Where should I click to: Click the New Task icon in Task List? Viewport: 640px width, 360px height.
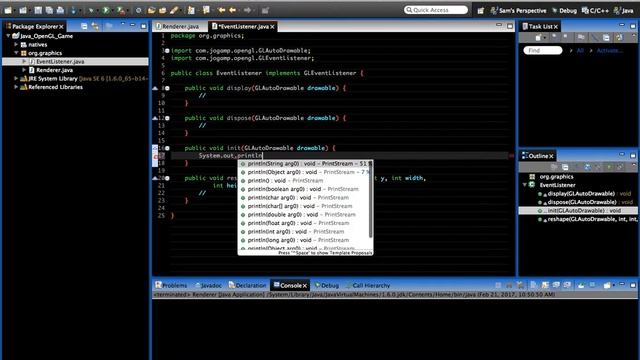(538, 38)
